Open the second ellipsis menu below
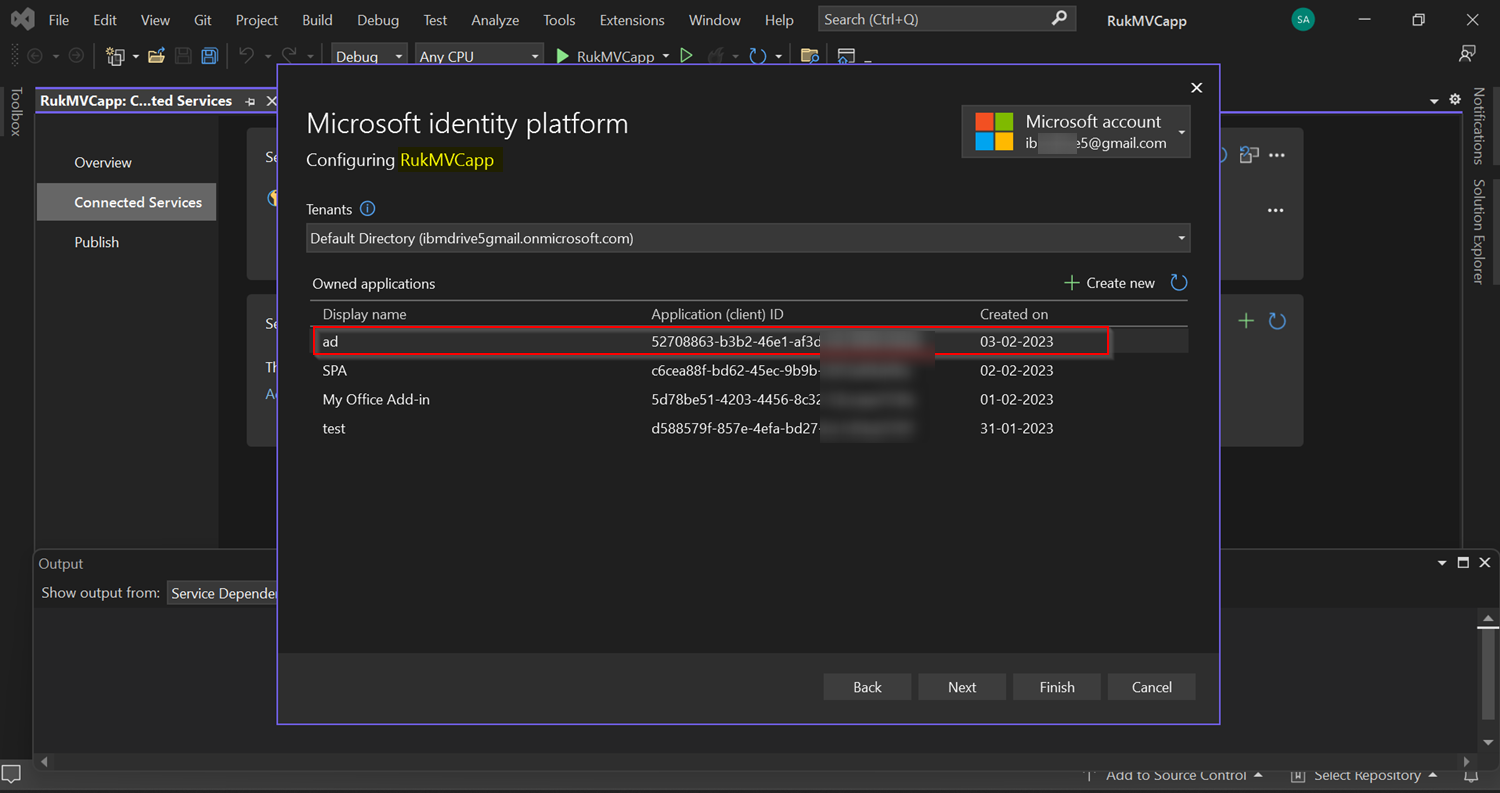 coord(1276,211)
